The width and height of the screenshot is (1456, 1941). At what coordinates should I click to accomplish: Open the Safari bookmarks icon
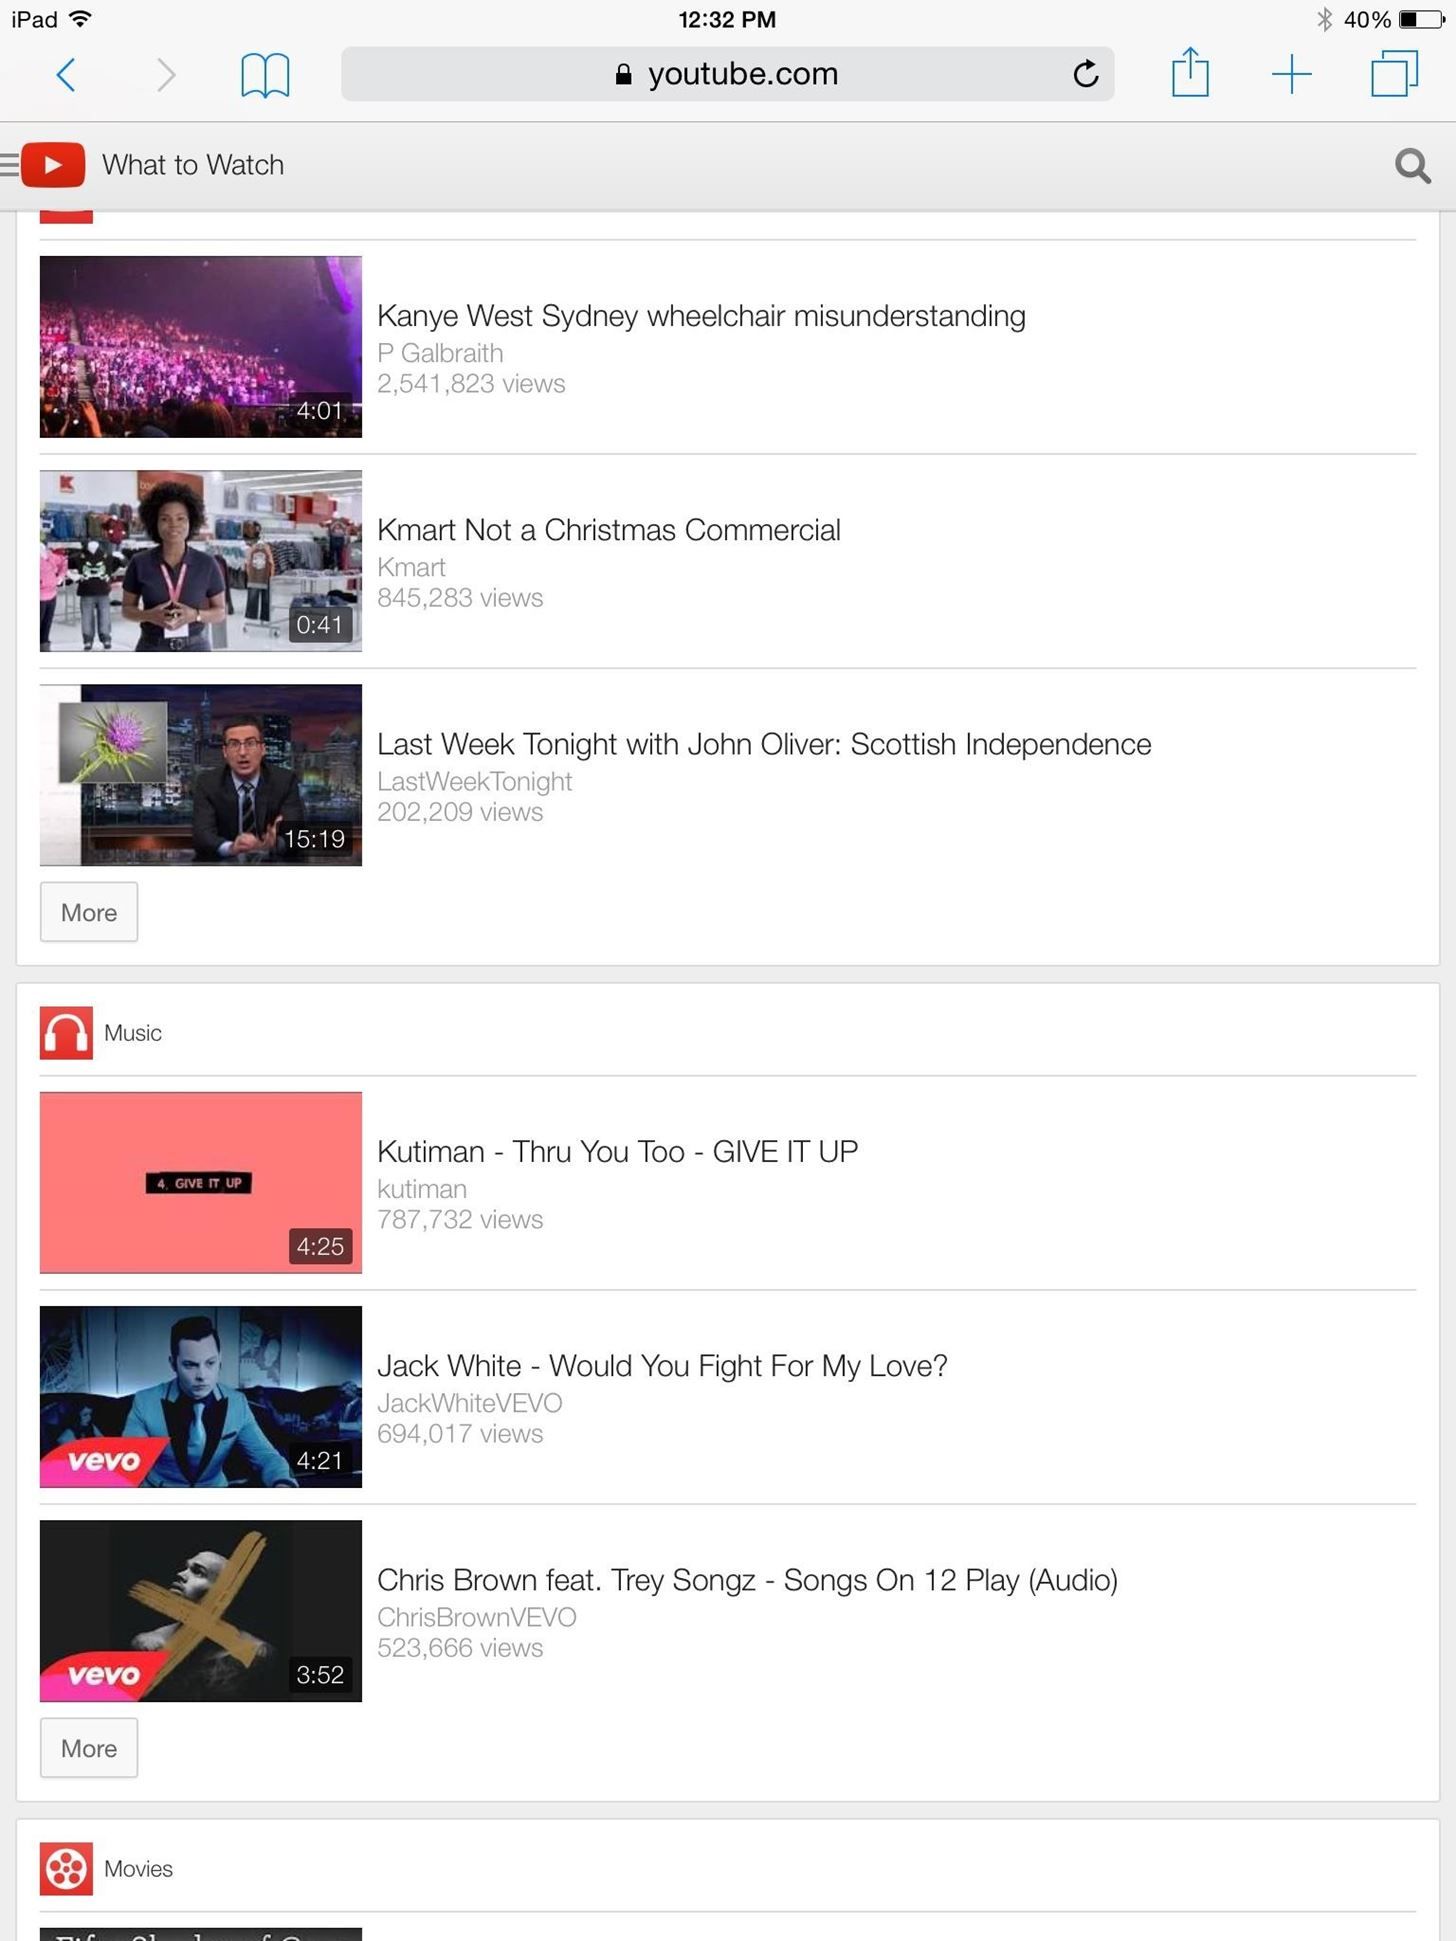(x=265, y=76)
